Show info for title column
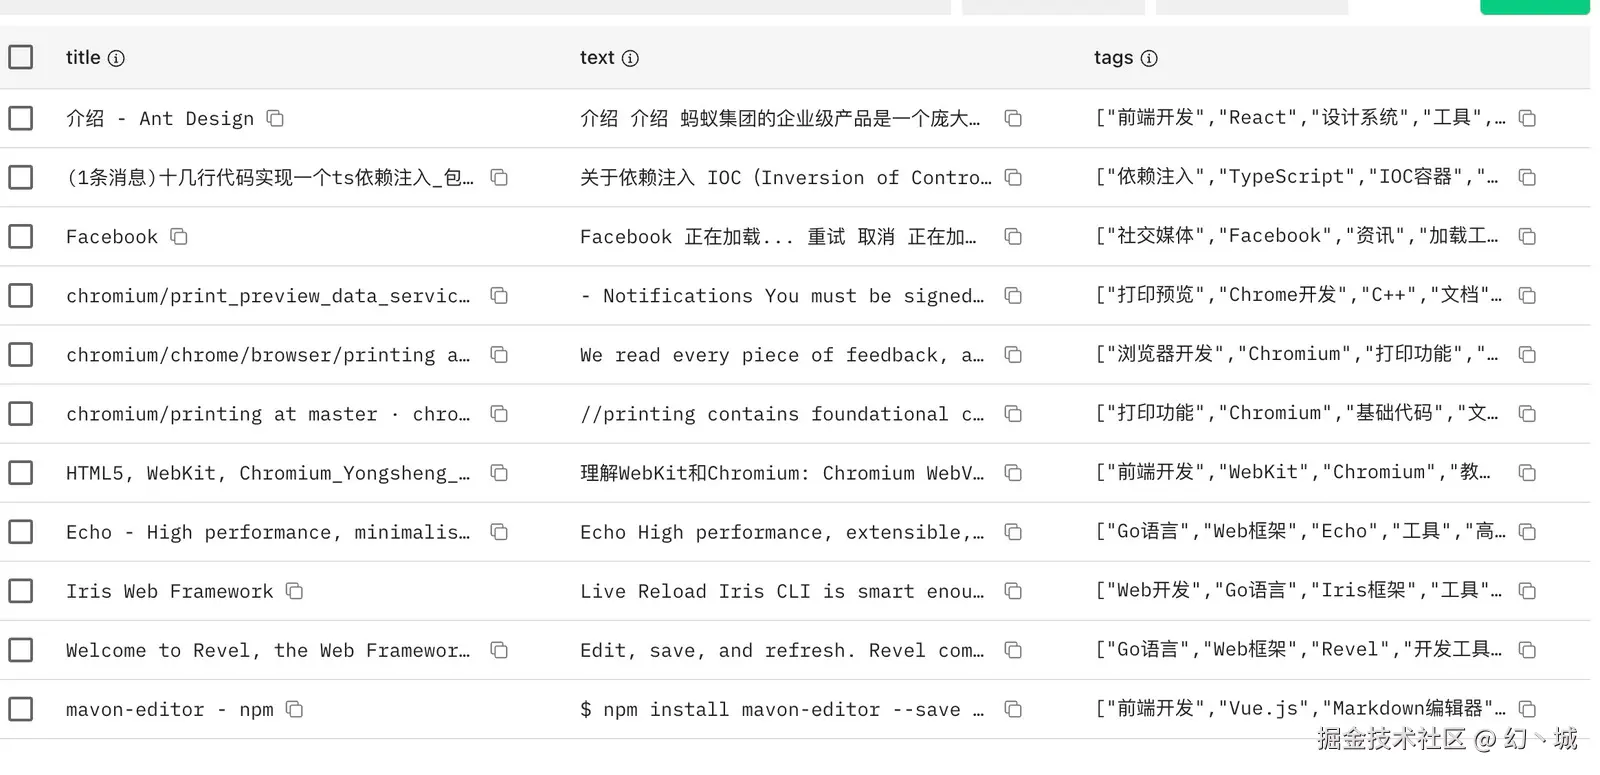Image resolution: width=1600 pixels, height=775 pixels. pyautogui.click(x=116, y=58)
